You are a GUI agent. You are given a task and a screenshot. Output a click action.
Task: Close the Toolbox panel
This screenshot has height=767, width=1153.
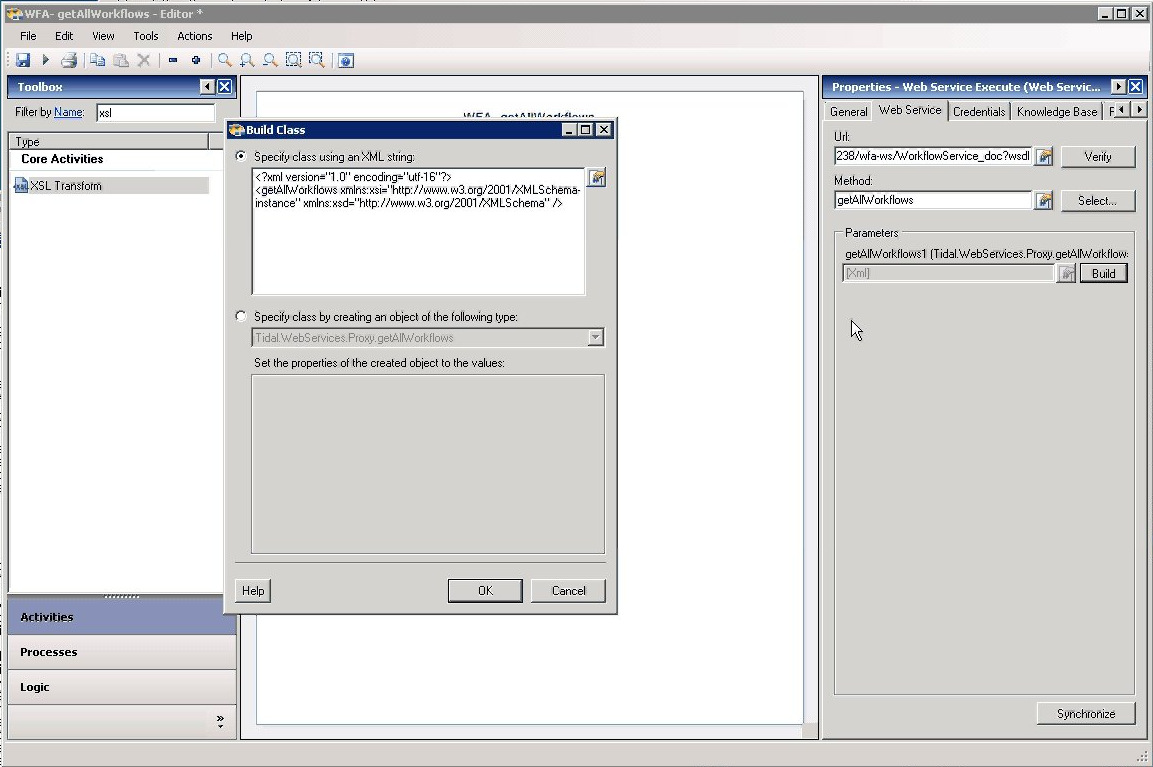(225, 87)
